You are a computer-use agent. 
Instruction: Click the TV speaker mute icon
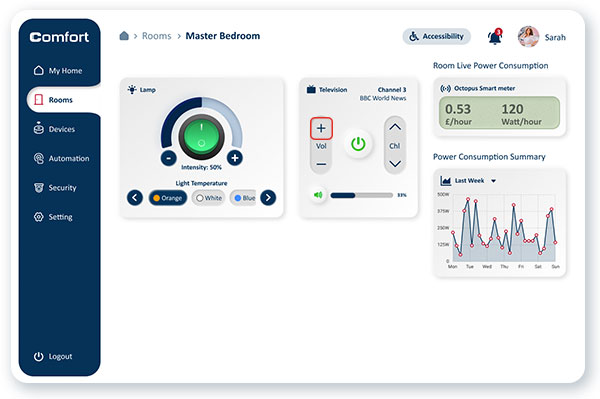318,195
